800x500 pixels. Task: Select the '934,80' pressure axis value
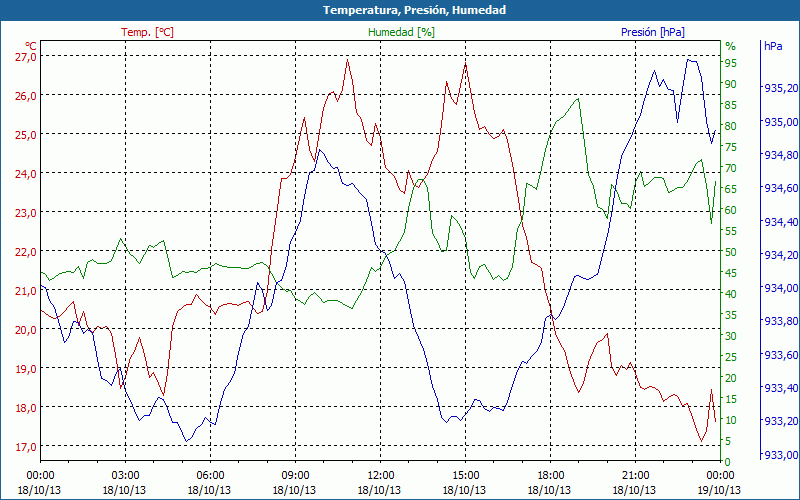tap(781, 155)
